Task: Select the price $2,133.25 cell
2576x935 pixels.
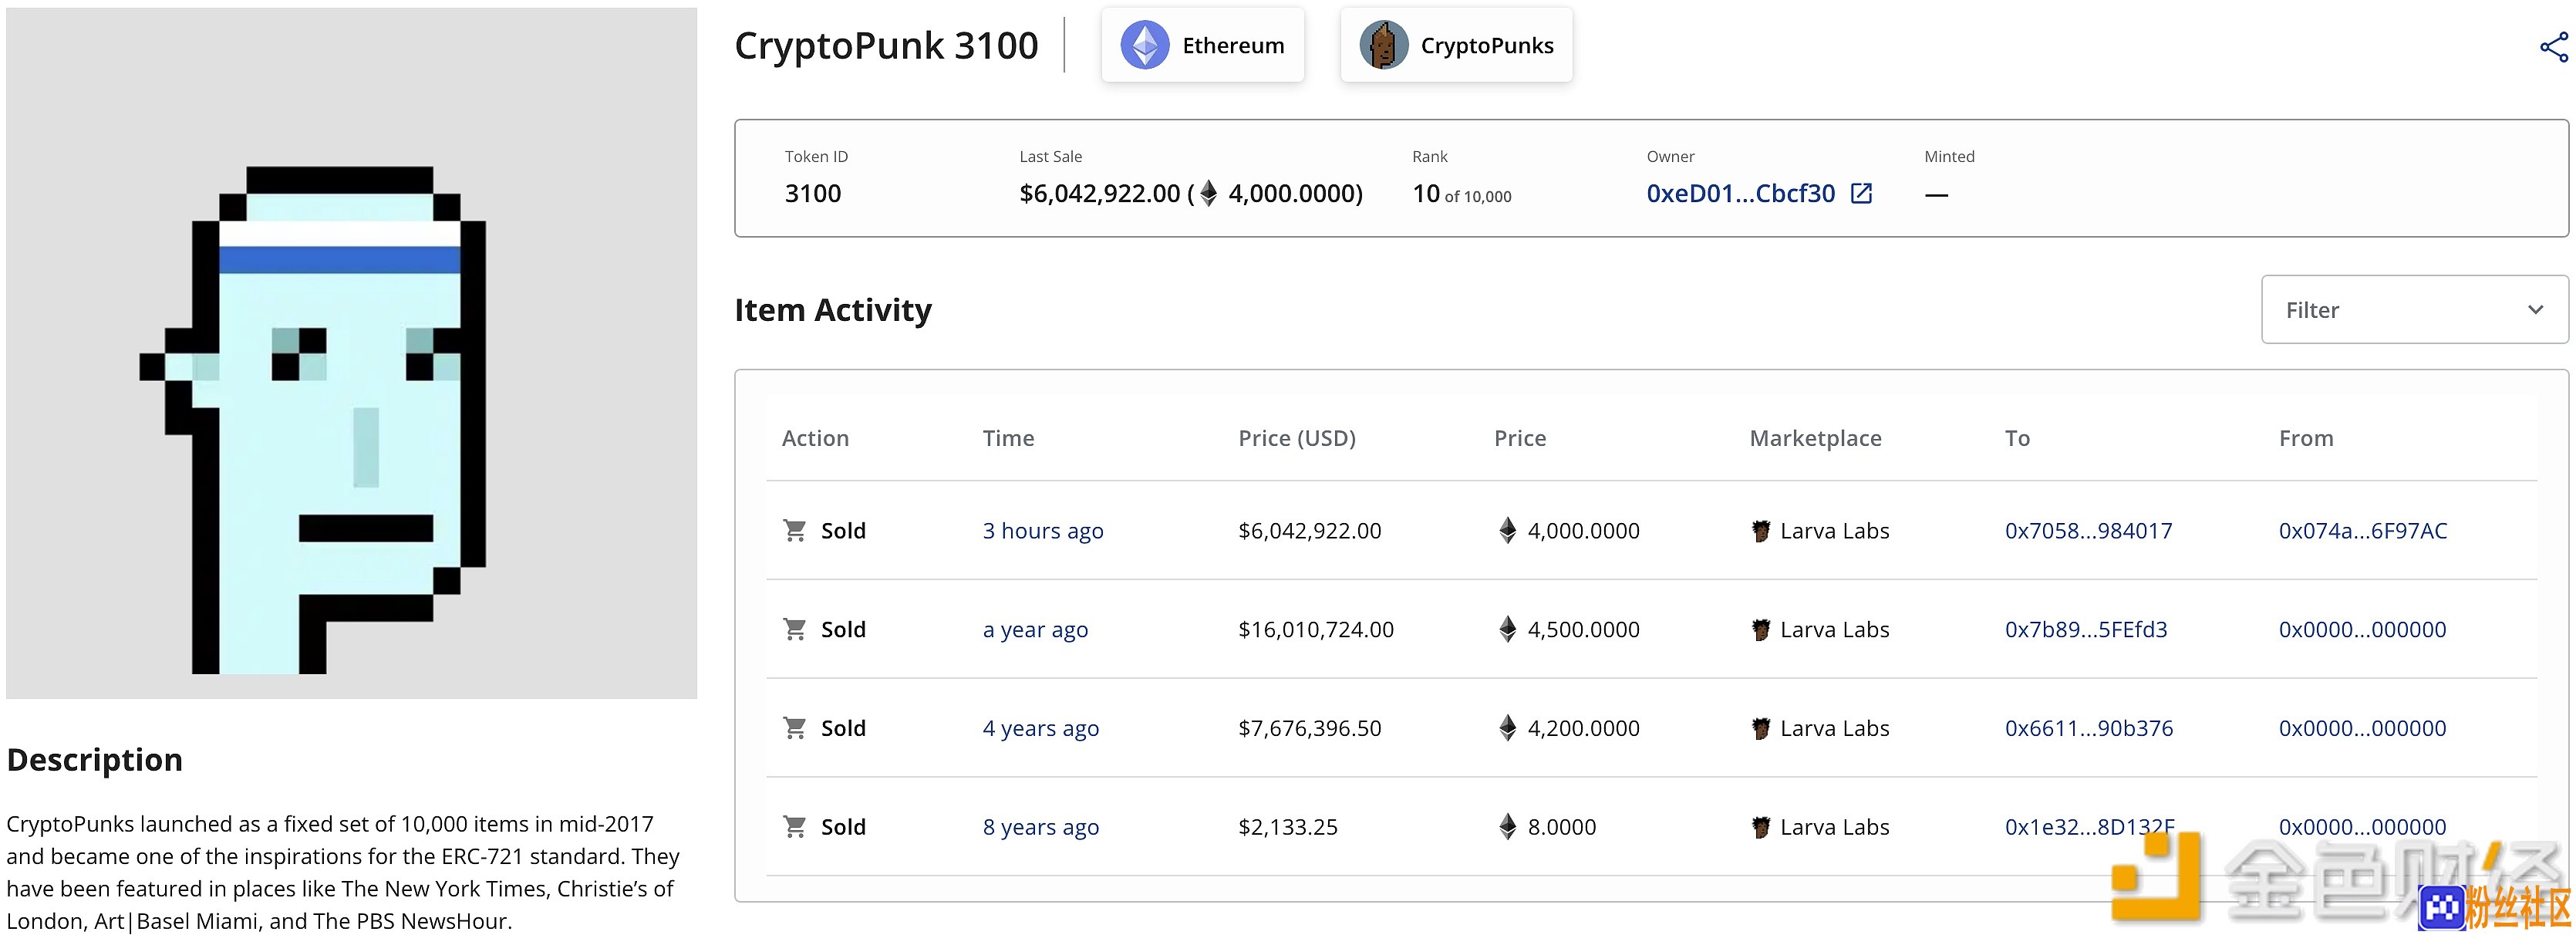Action: (1287, 828)
